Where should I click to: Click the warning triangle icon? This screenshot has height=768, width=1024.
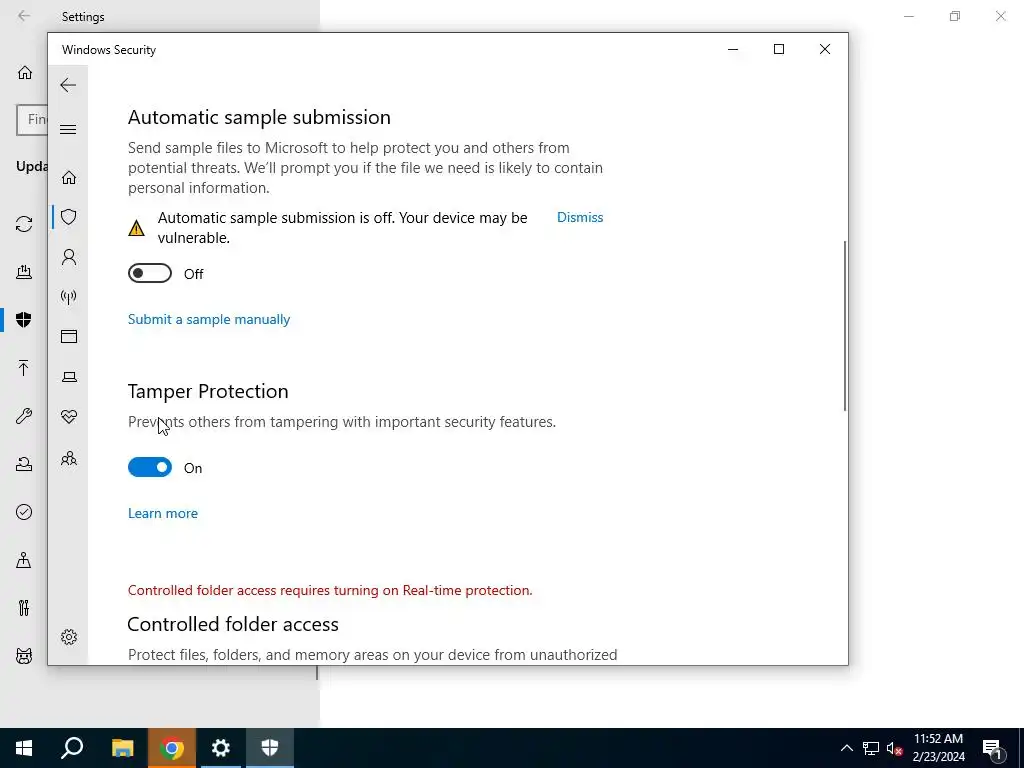tap(136, 228)
